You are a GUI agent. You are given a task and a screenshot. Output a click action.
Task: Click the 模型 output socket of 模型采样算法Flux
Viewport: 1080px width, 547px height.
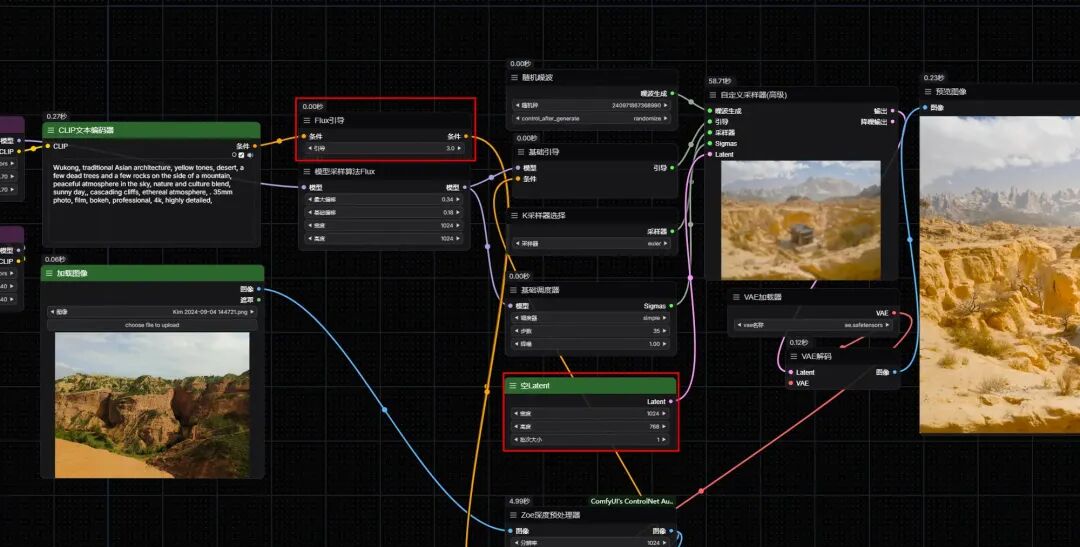click(466, 187)
